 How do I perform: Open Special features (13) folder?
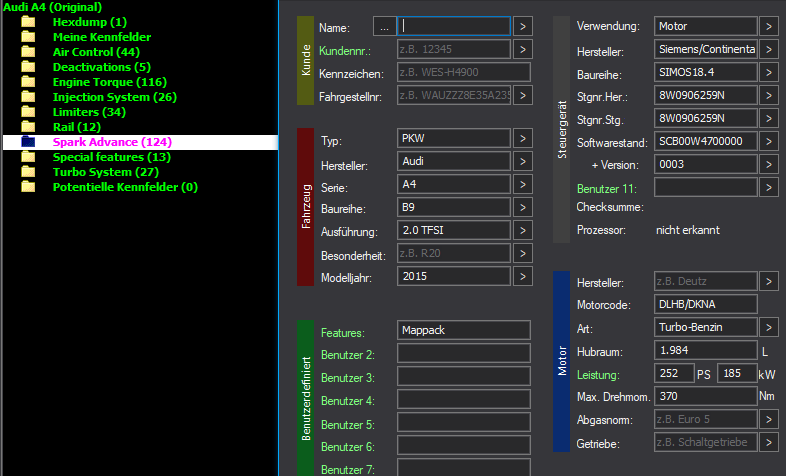(x=112, y=157)
